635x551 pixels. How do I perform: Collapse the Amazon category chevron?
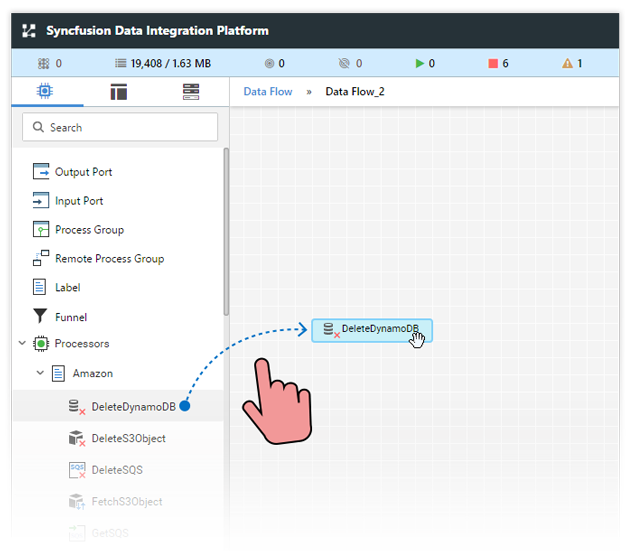pyautogui.click(x=40, y=372)
